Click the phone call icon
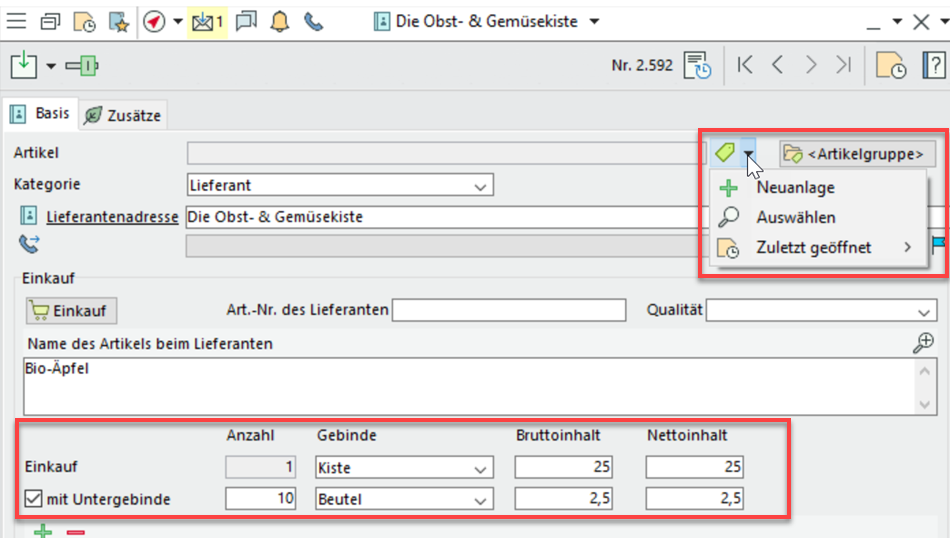This screenshot has height=538, width=950. point(314,21)
